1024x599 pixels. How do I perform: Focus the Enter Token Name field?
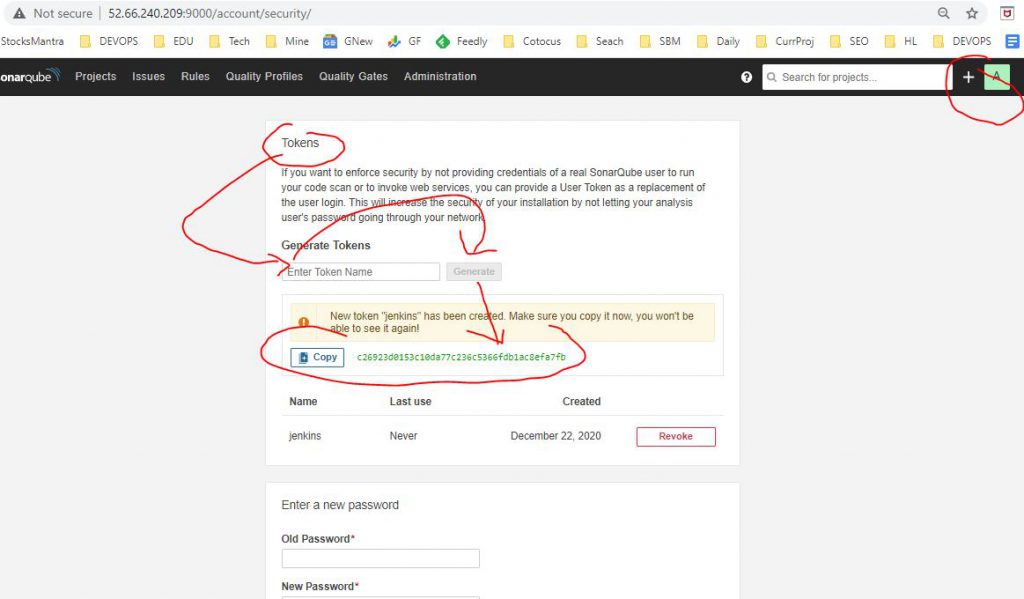[361, 272]
